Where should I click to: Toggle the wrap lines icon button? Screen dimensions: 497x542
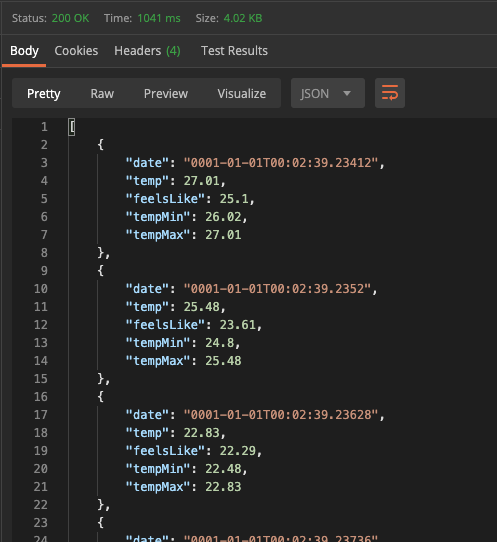390,93
